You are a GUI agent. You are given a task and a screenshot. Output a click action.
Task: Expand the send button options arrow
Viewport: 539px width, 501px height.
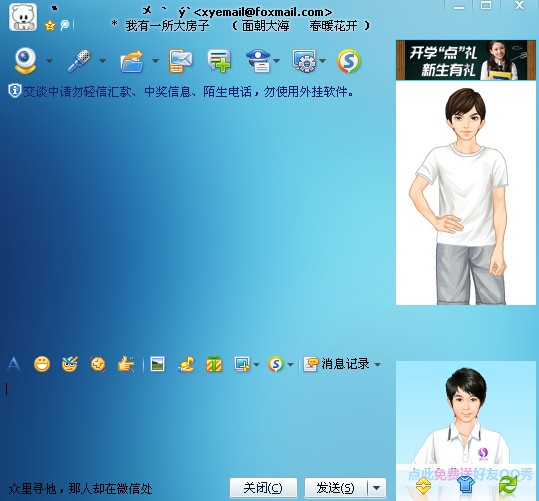click(x=377, y=488)
